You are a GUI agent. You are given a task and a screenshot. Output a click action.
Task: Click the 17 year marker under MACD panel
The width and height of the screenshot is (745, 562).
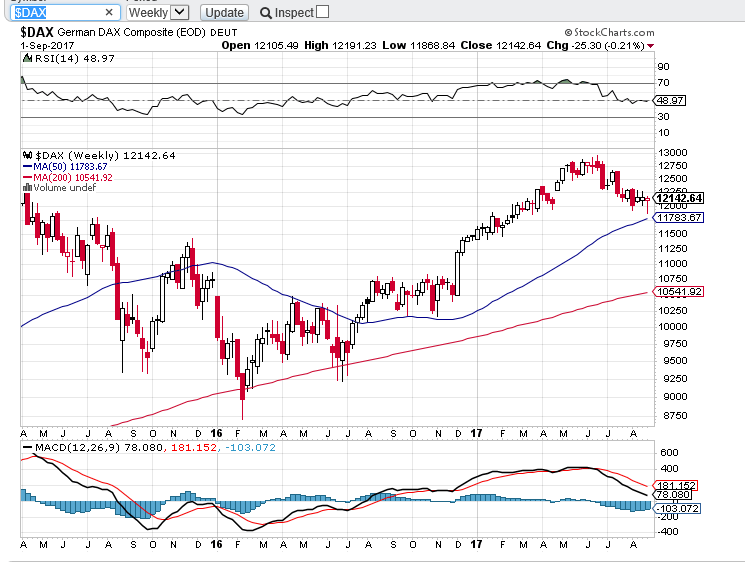pyautogui.click(x=476, y=544)
